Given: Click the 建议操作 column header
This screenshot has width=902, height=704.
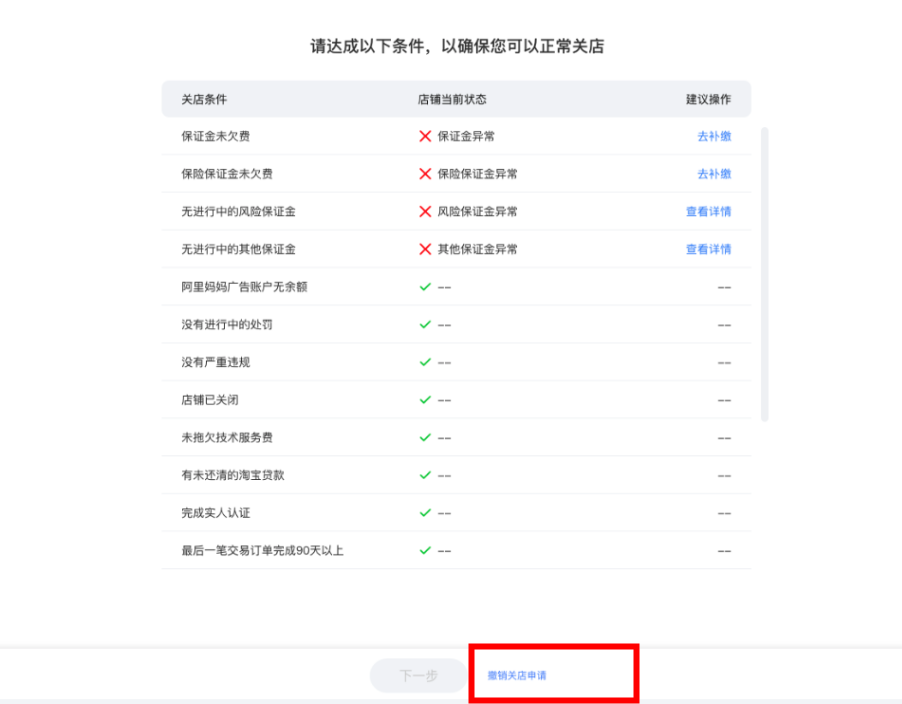Looking at the screenshot, I should [708, 100].
